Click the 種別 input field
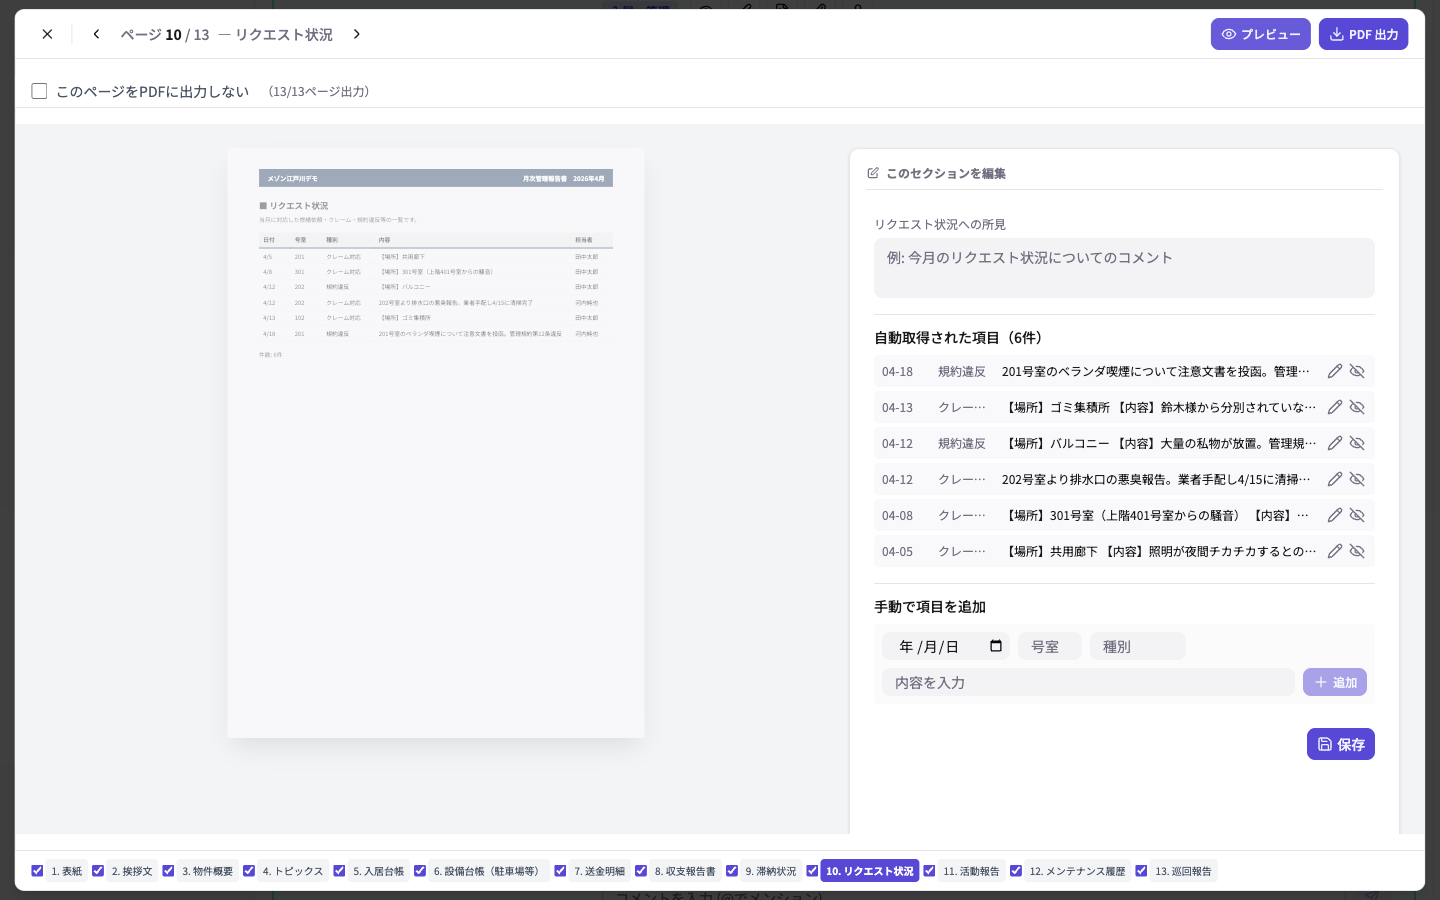The width and height of the screenshot is (1440, 900). pyautogui.click(x=1137, y=646)
